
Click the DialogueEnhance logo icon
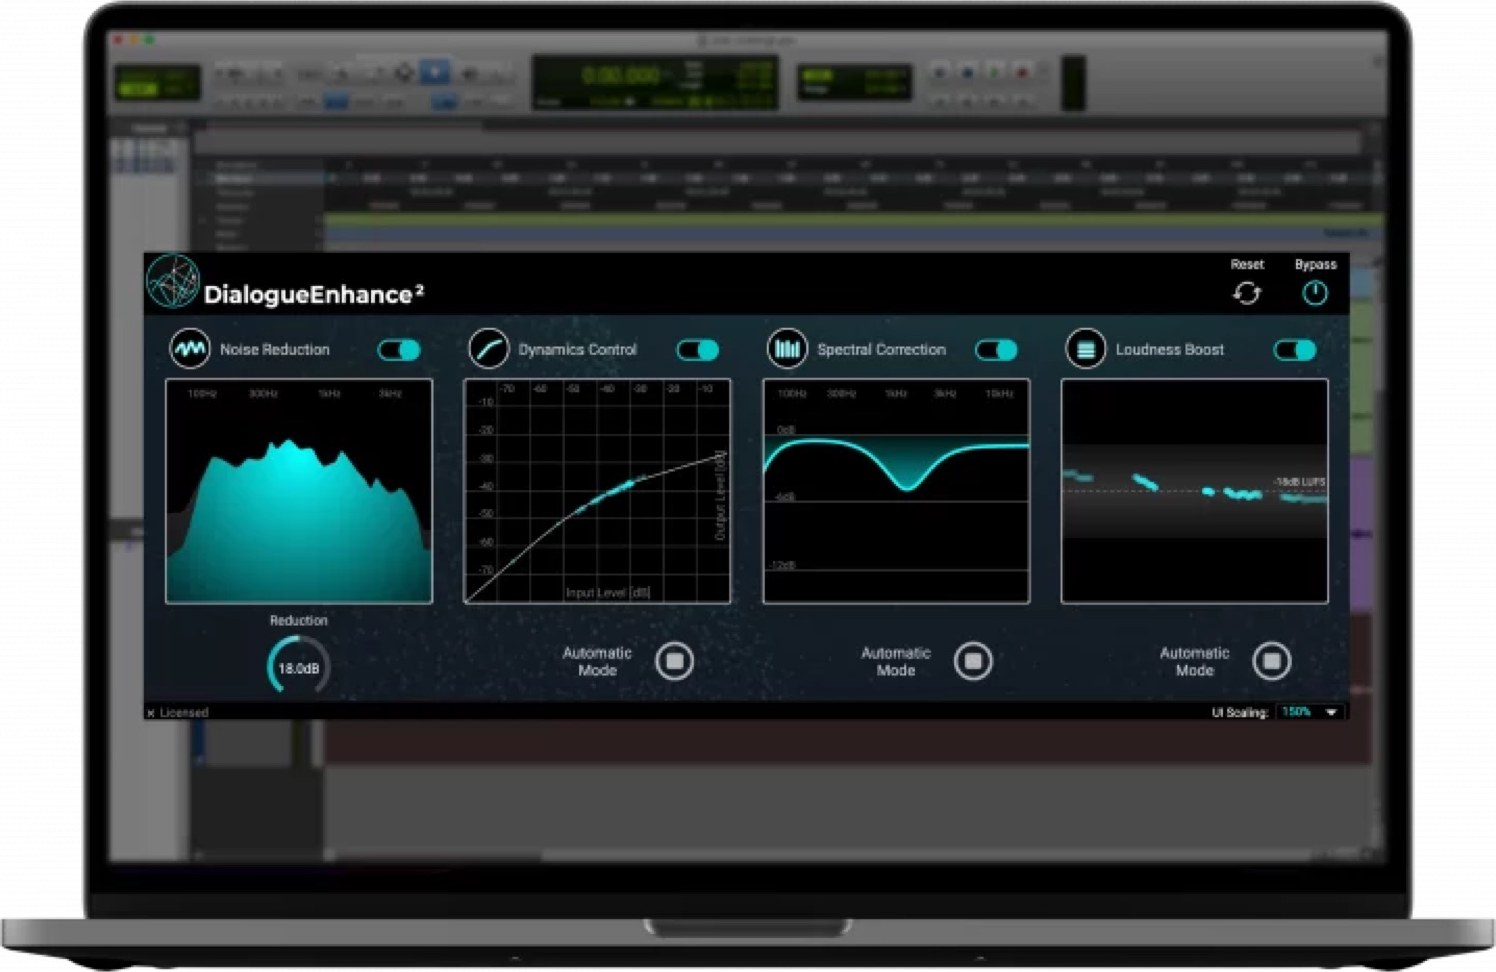click(173, 280)
